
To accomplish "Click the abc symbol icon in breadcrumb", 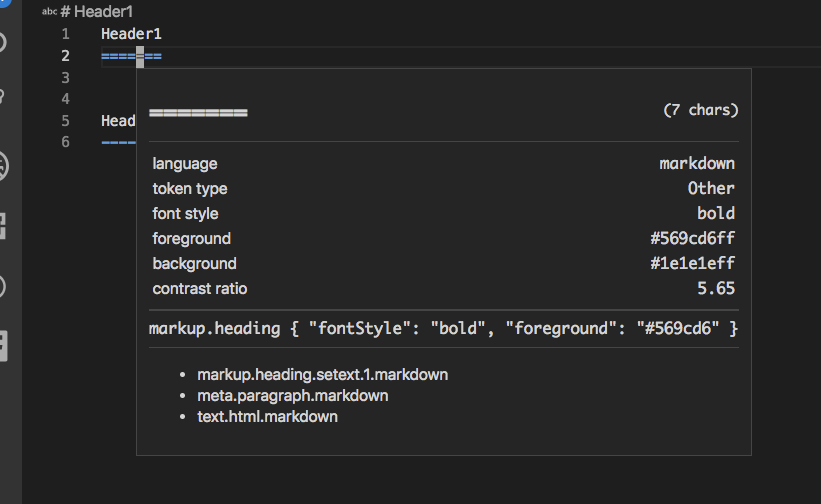I will [49, 11].
